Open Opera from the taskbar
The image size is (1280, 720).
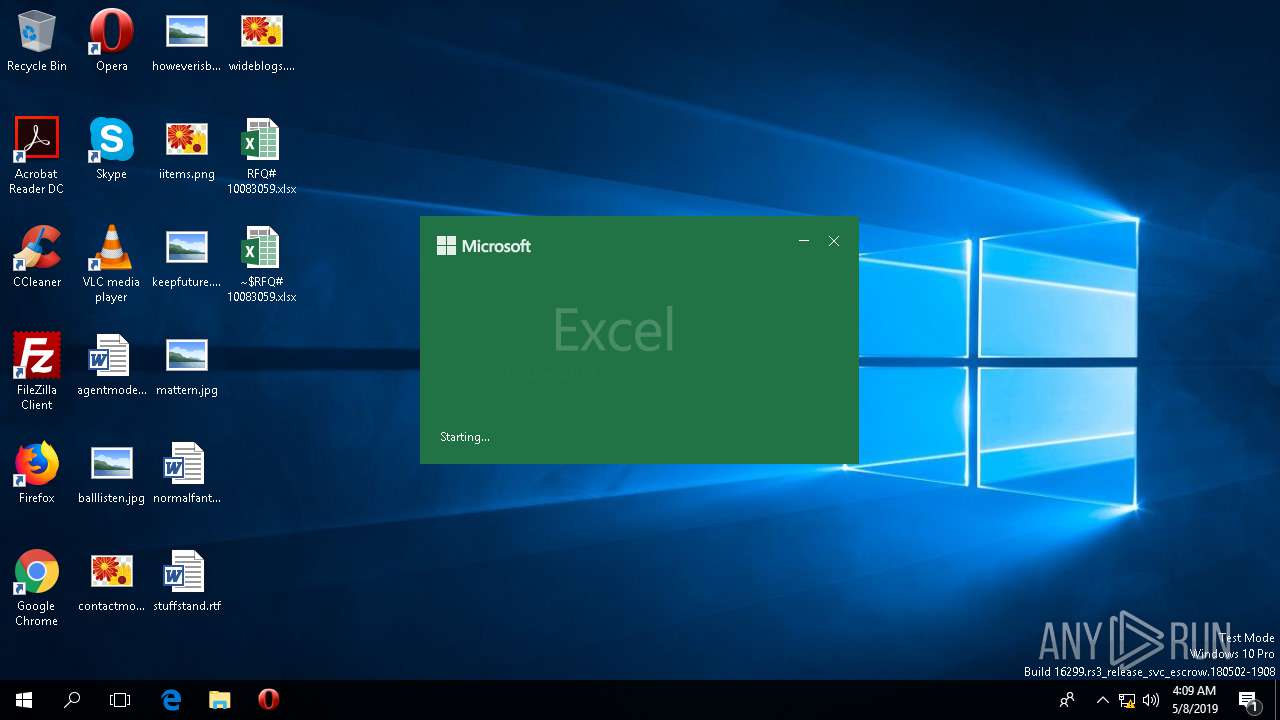tap(268, 700)
